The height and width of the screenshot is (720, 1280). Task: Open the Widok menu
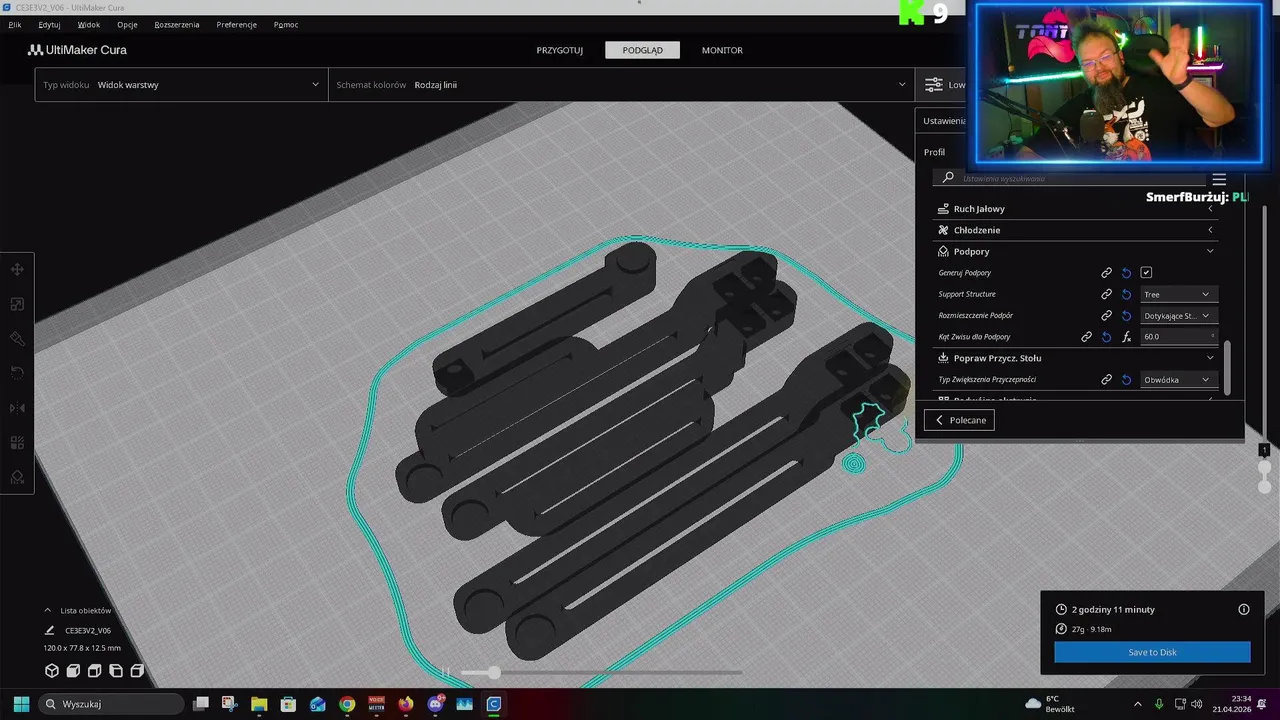[88, 24]
